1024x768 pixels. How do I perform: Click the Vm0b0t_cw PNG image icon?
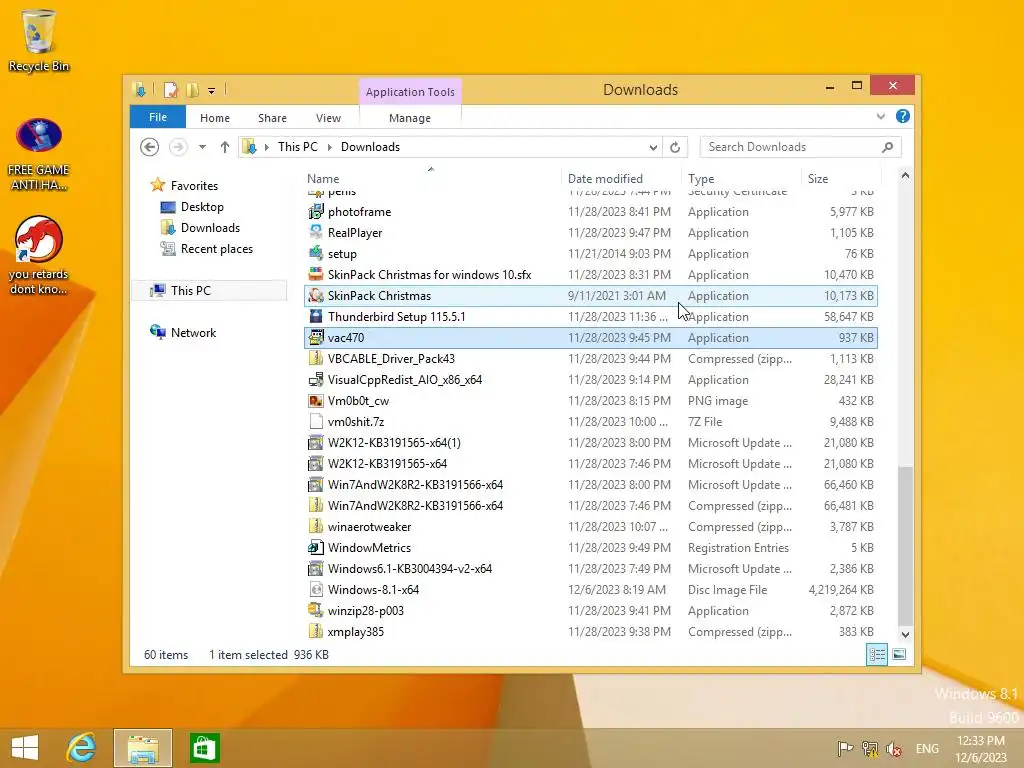pos(315,400)
